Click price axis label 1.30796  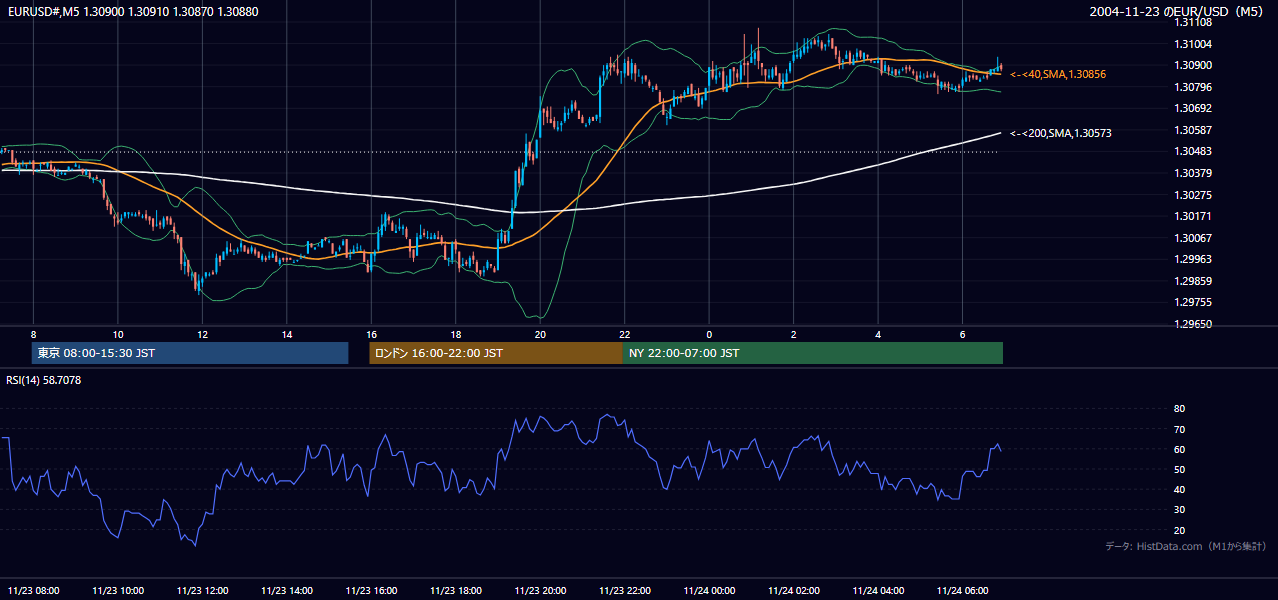click(x=1194, y=87)
